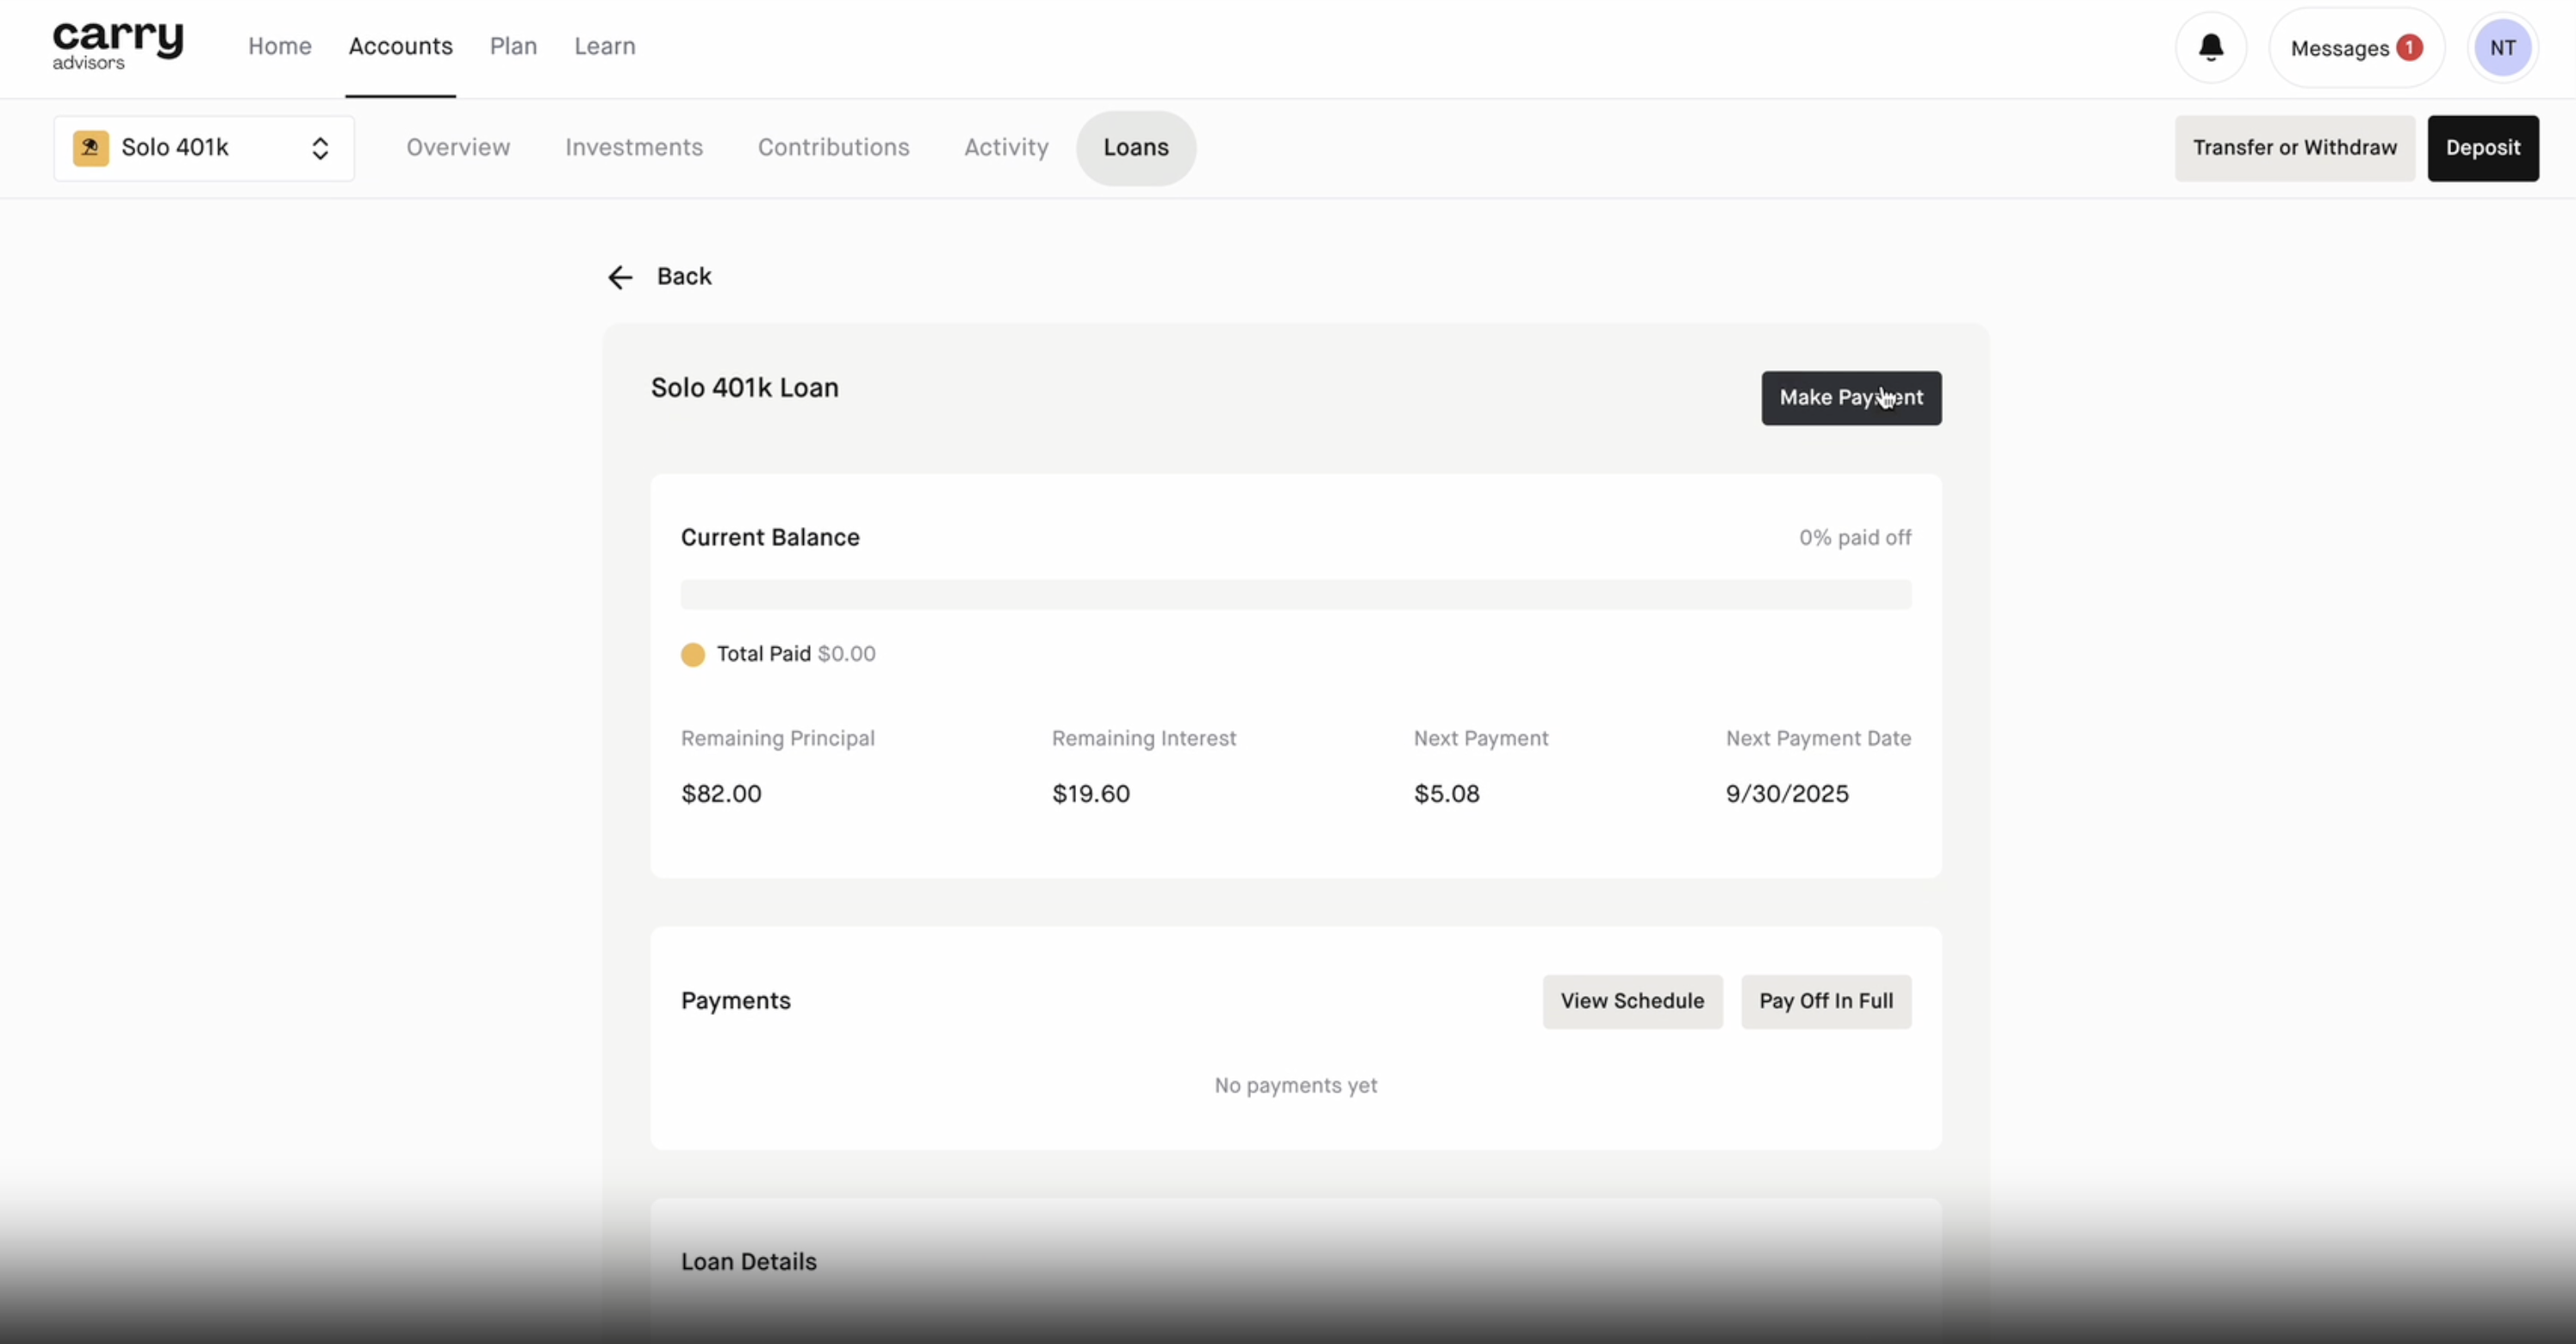Click the Solo 401k Loan heading
The image size is (2576, 1344).
point(745,388)
